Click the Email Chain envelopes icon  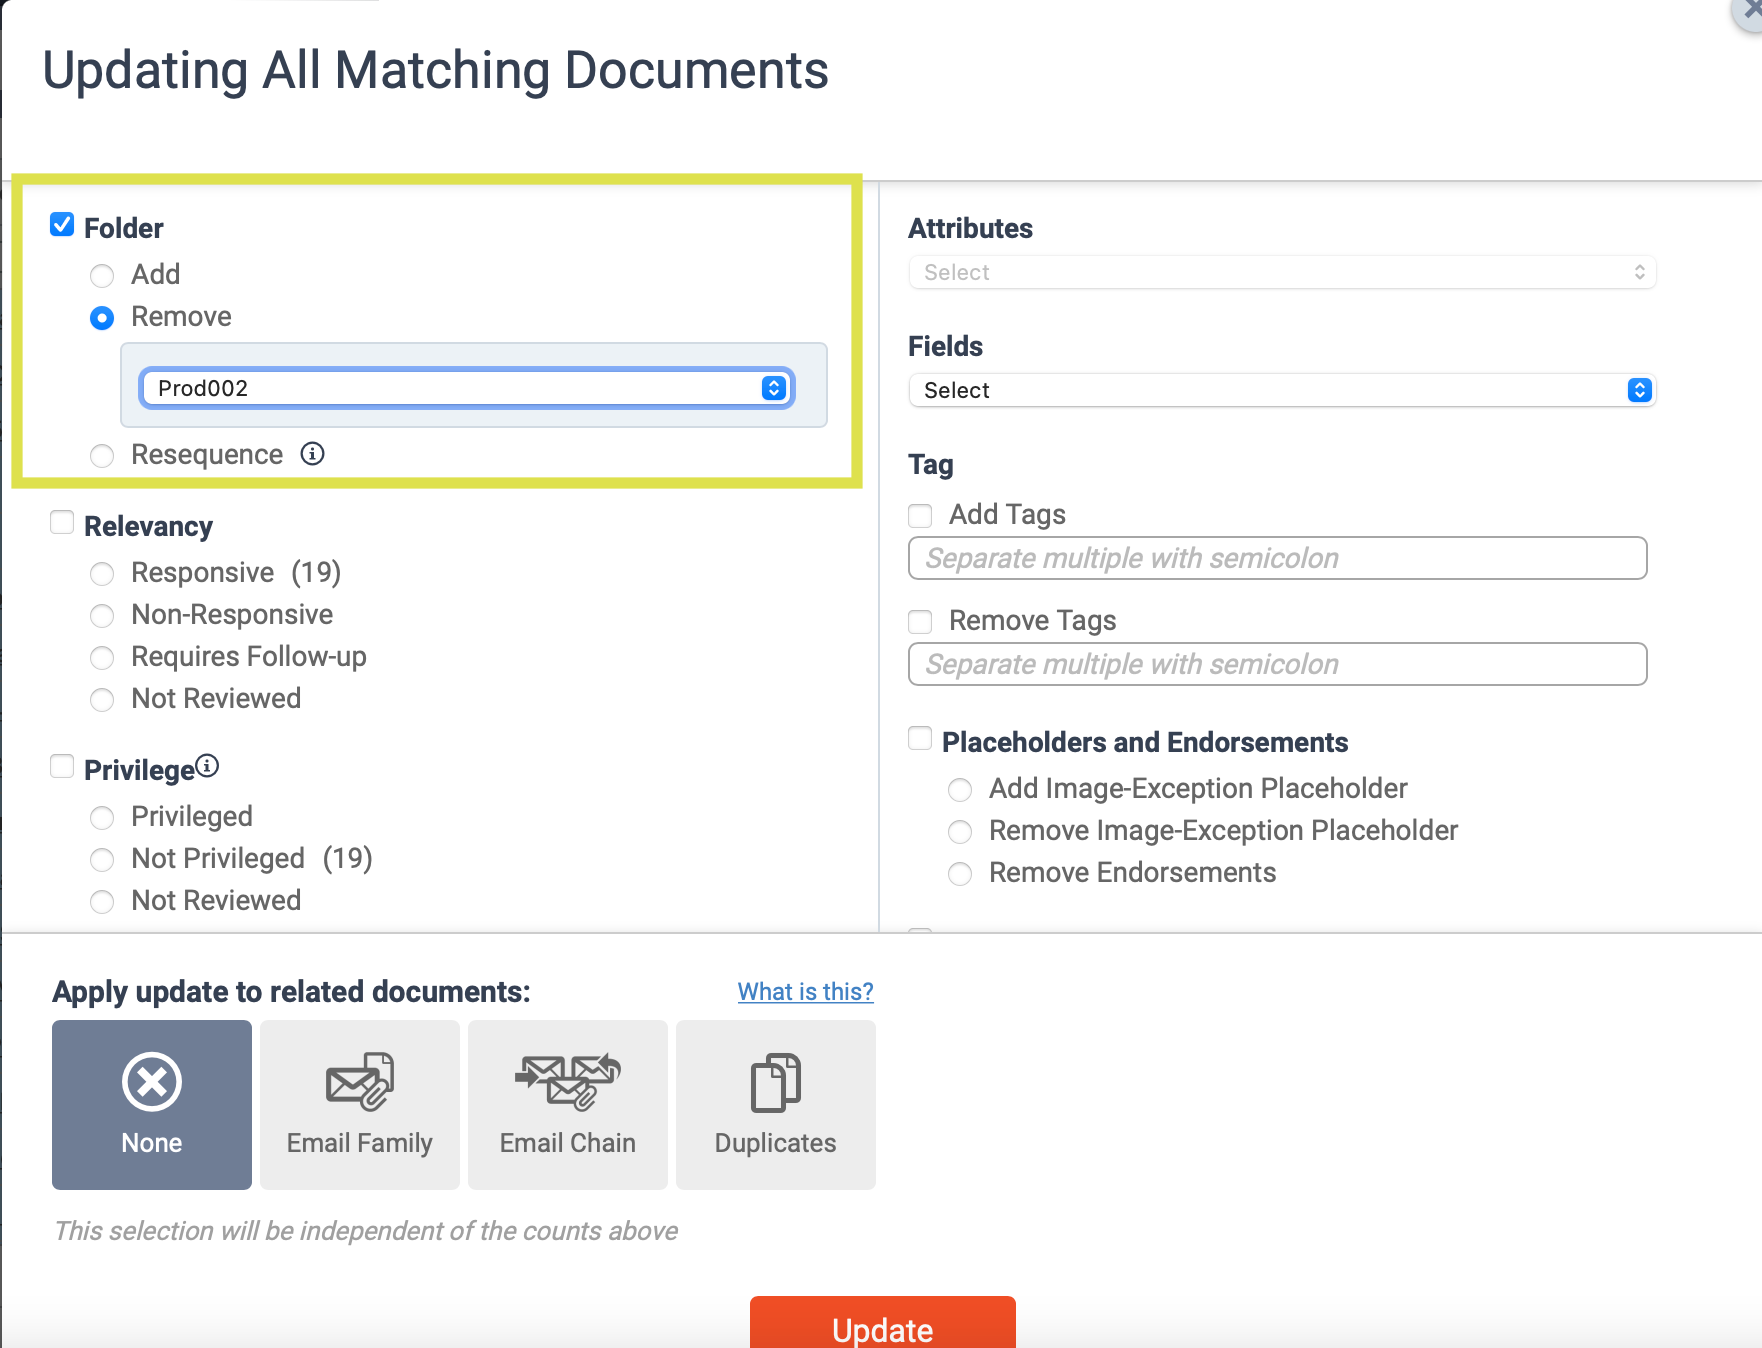(568, 1081)
